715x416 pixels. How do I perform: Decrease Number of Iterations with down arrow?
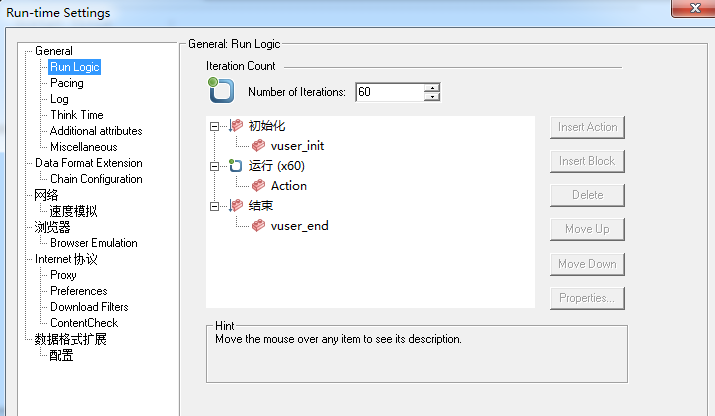[431, 96]
